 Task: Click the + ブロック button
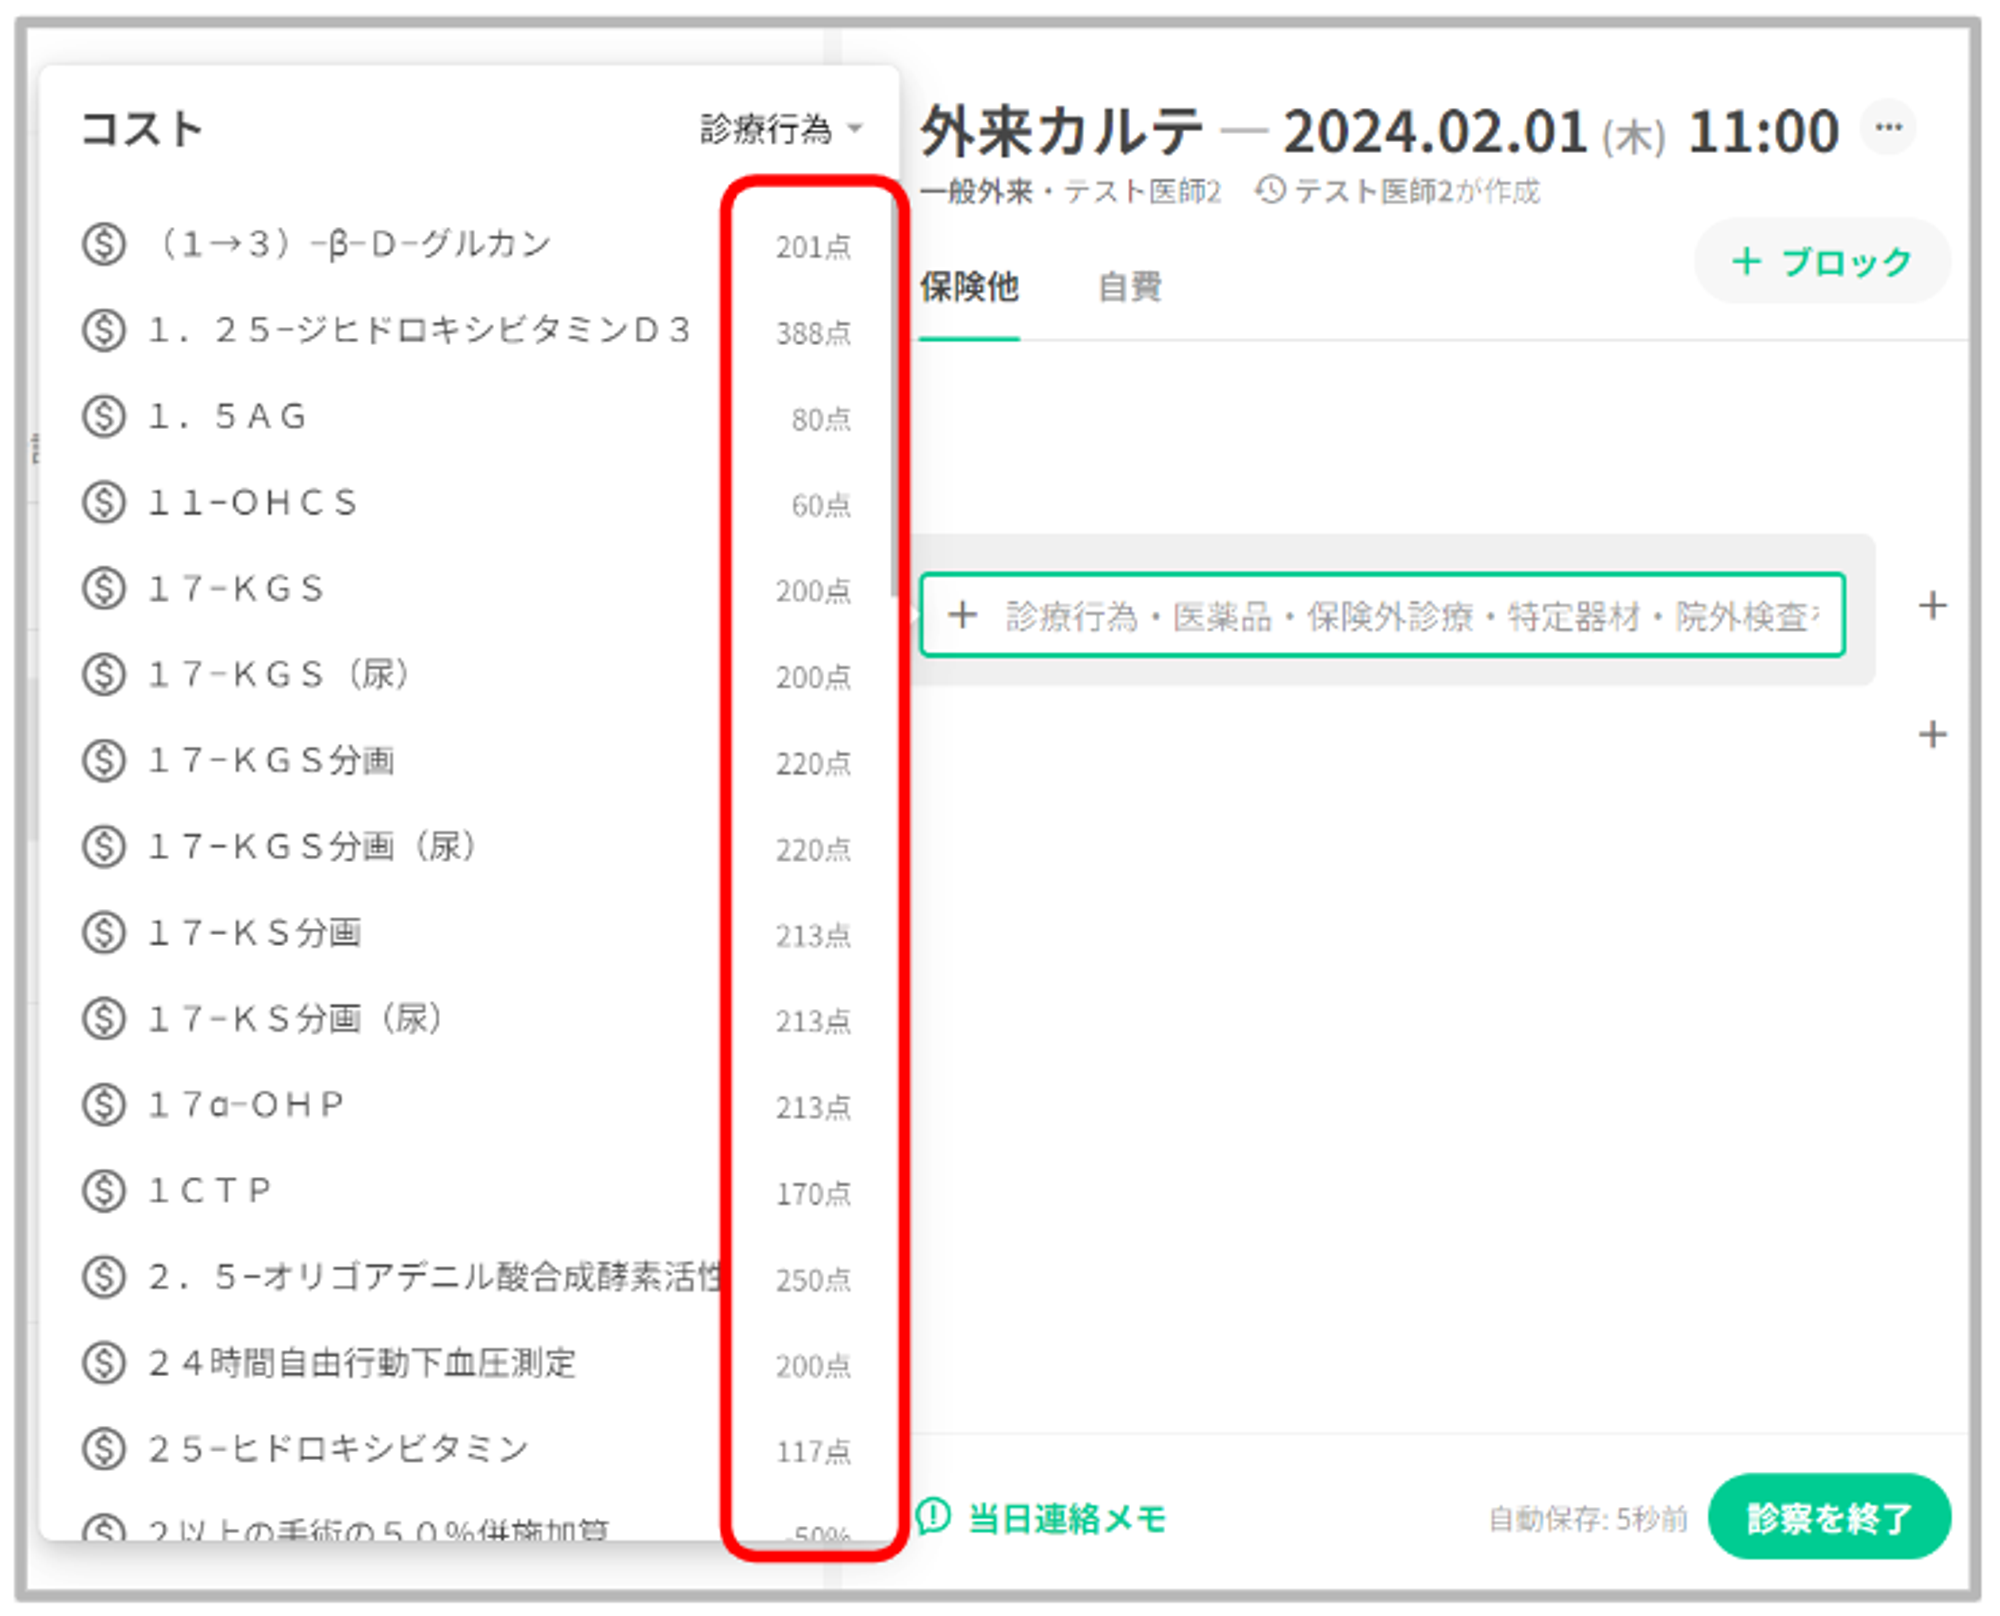tap(1821, 262)
